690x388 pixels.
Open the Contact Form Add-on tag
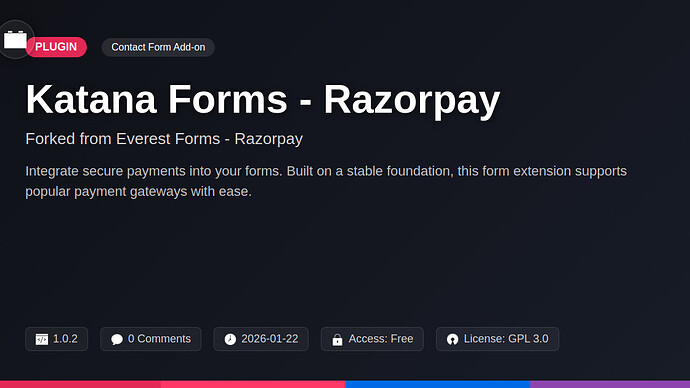158,47
